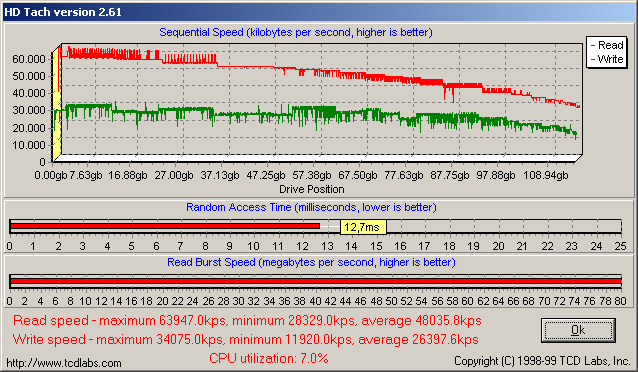This screenshot has height=372, width=638.
Task: Click the 57.38gb x-axis label
Action: click(312, 175)
